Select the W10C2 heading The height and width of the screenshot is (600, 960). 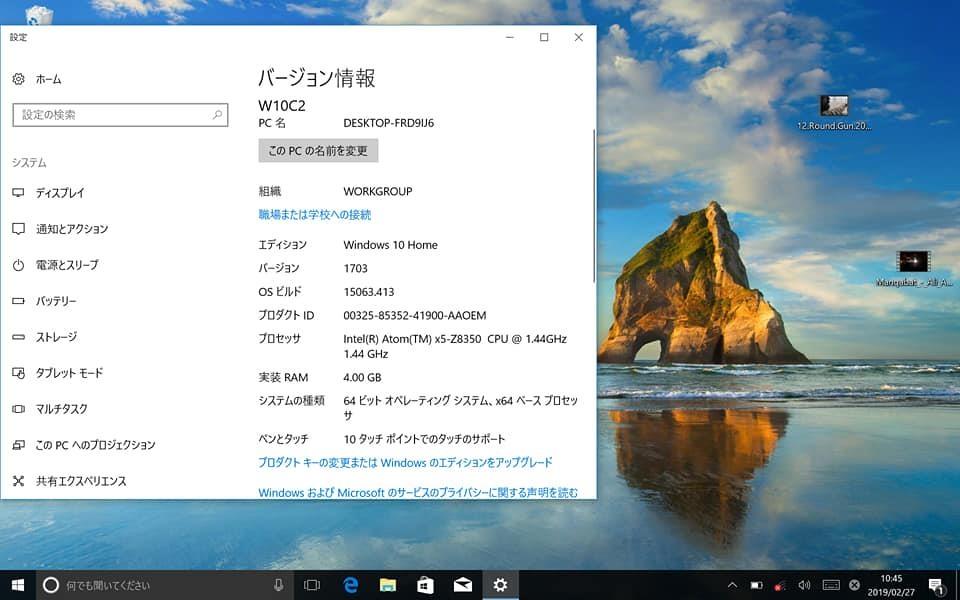tap(282, 105)
